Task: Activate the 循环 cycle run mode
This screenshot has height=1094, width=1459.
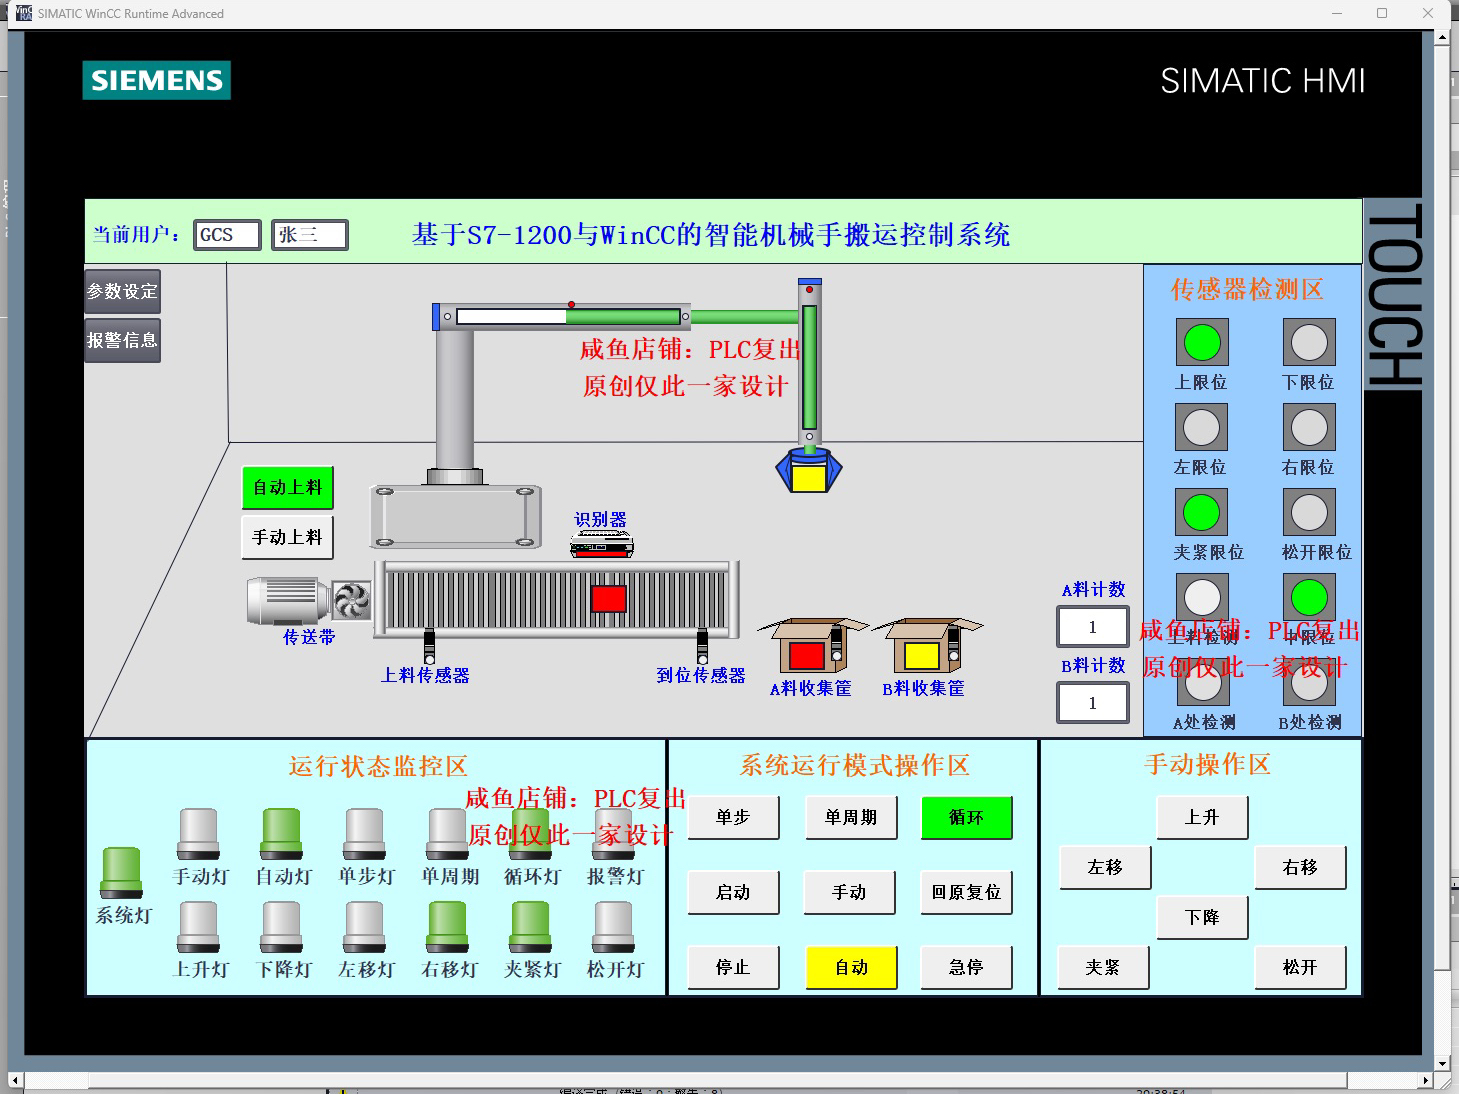Action: (x=965, y=818)
